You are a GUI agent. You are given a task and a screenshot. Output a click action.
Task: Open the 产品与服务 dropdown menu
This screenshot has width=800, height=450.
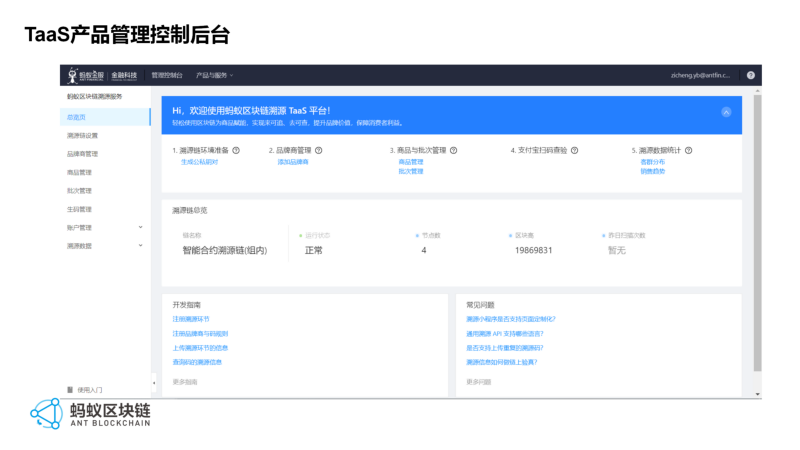(x=214, y=75)
